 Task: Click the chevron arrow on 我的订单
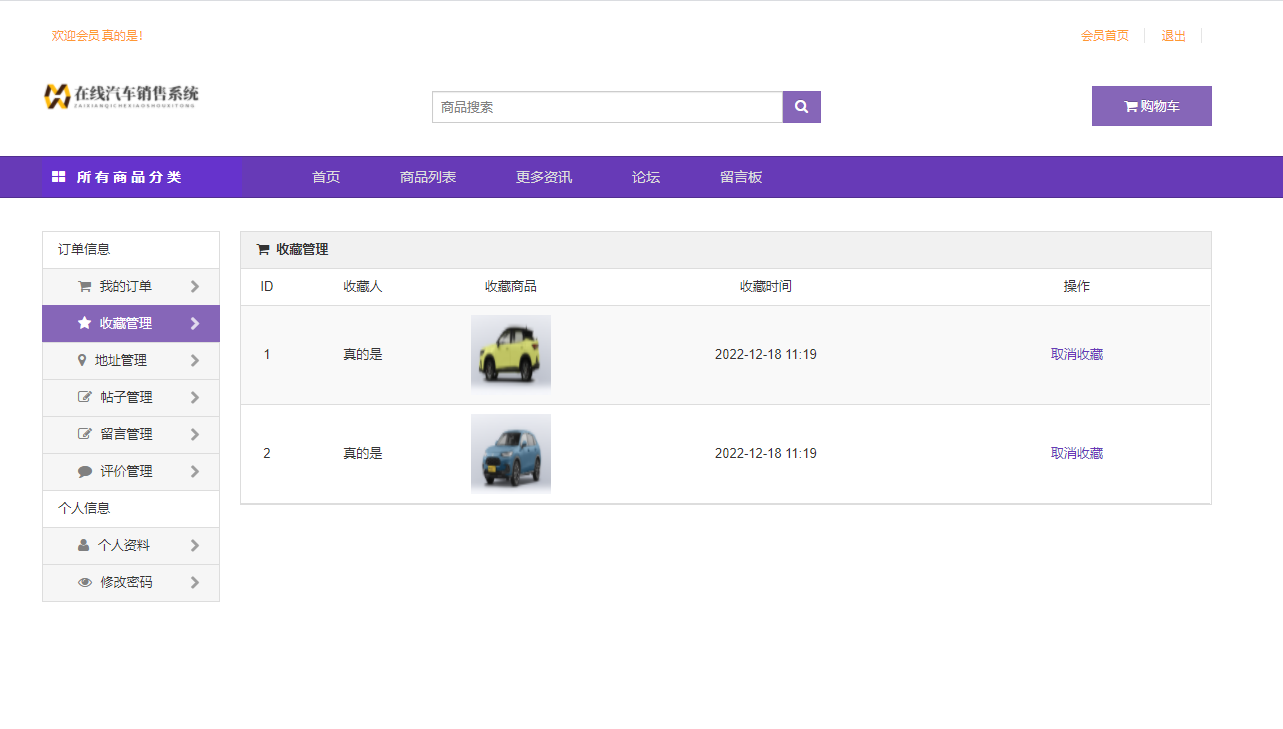coord(195,286)
